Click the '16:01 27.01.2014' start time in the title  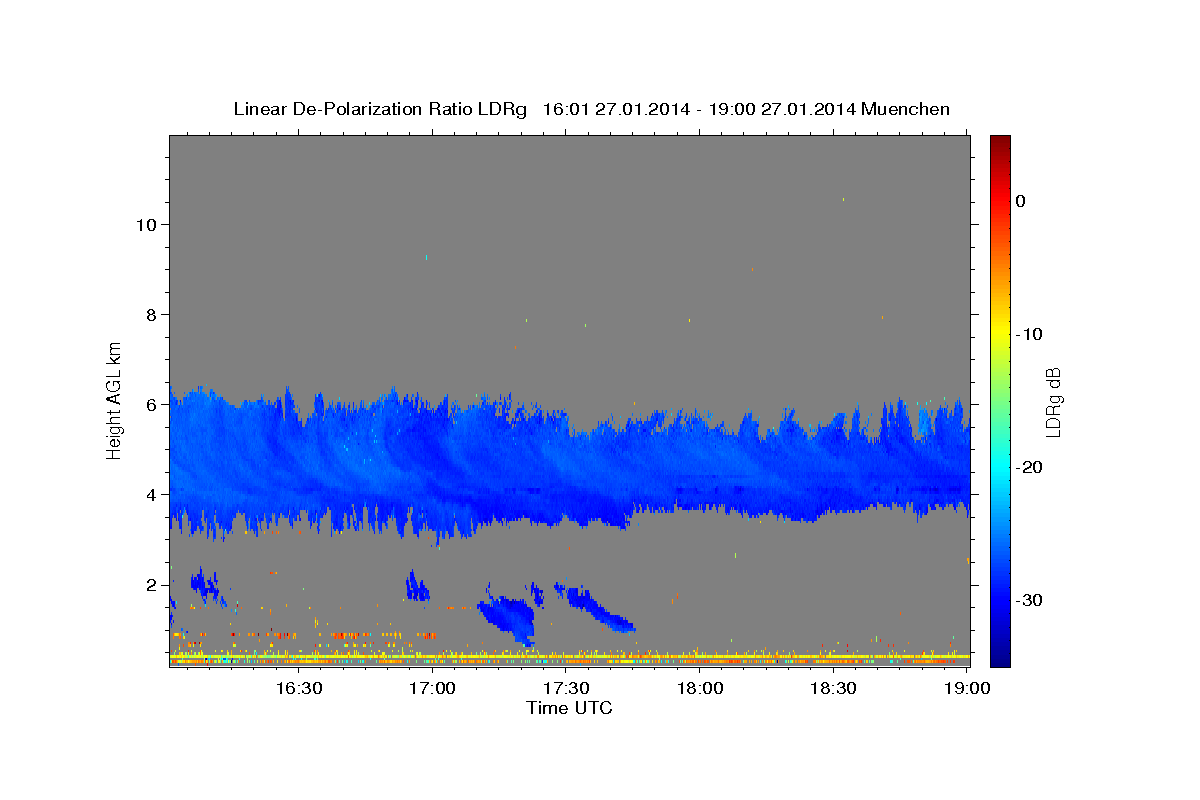(615, 109)
